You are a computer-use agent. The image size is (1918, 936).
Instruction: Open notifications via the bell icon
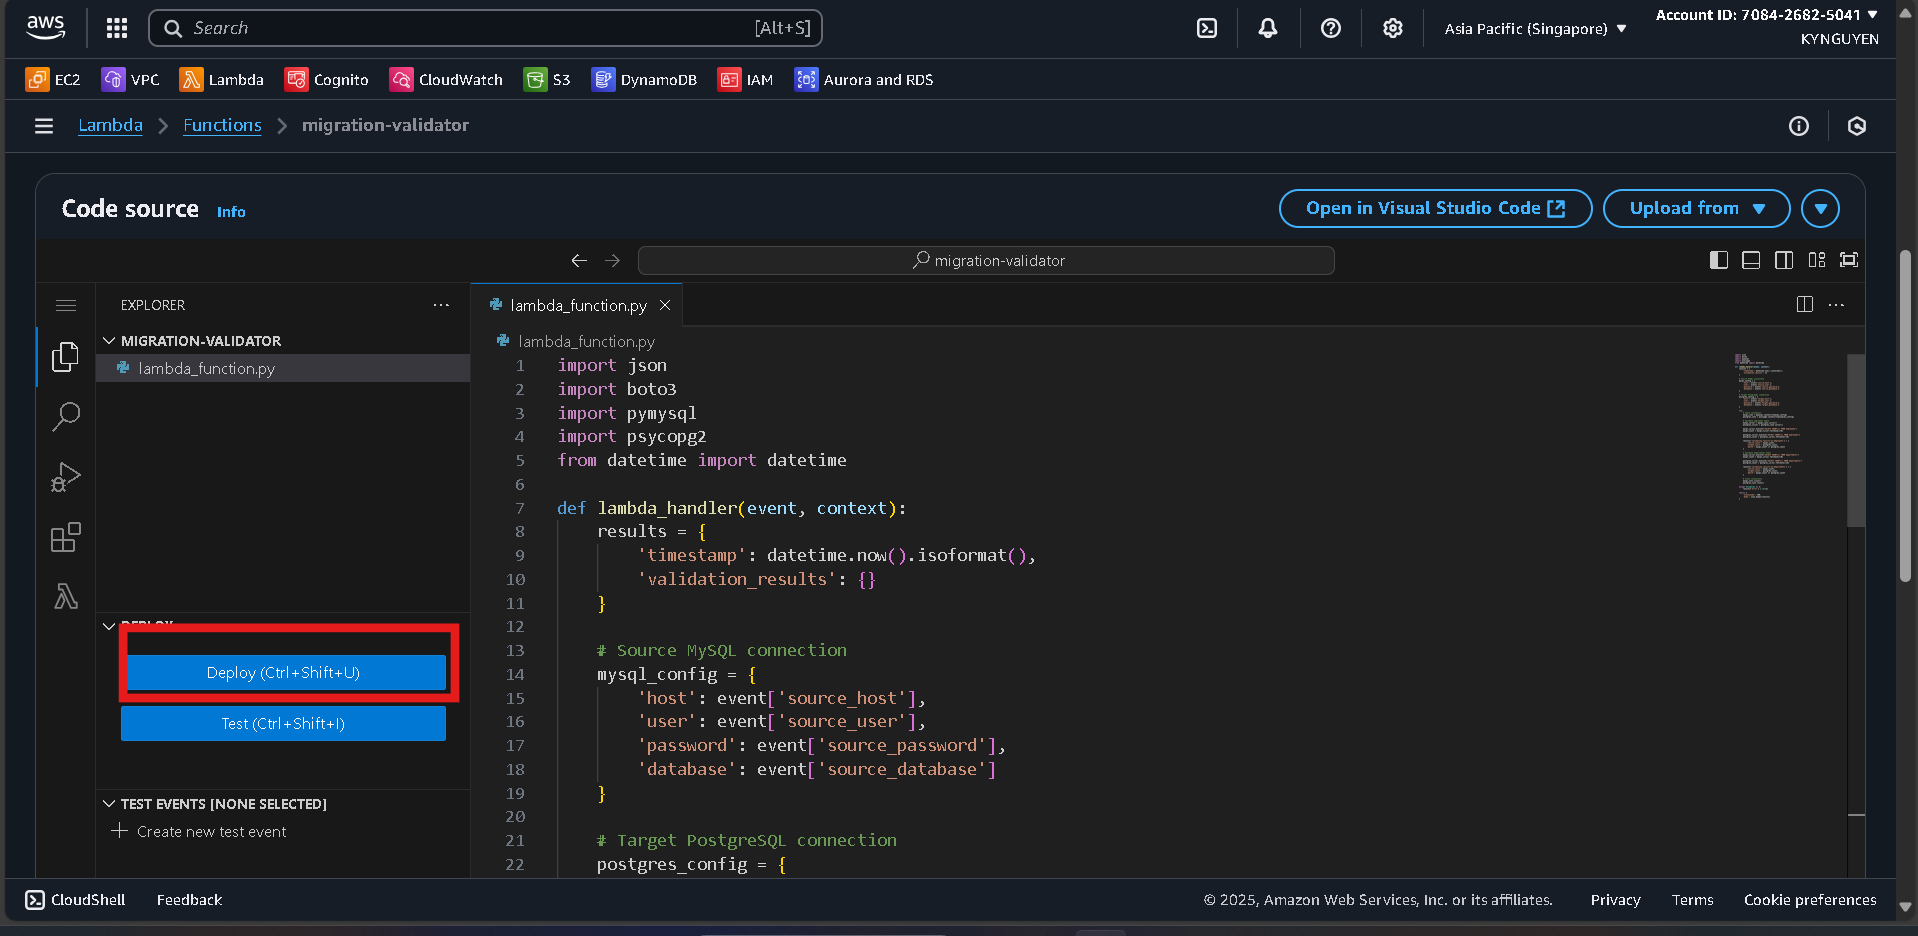[1267, 28]
